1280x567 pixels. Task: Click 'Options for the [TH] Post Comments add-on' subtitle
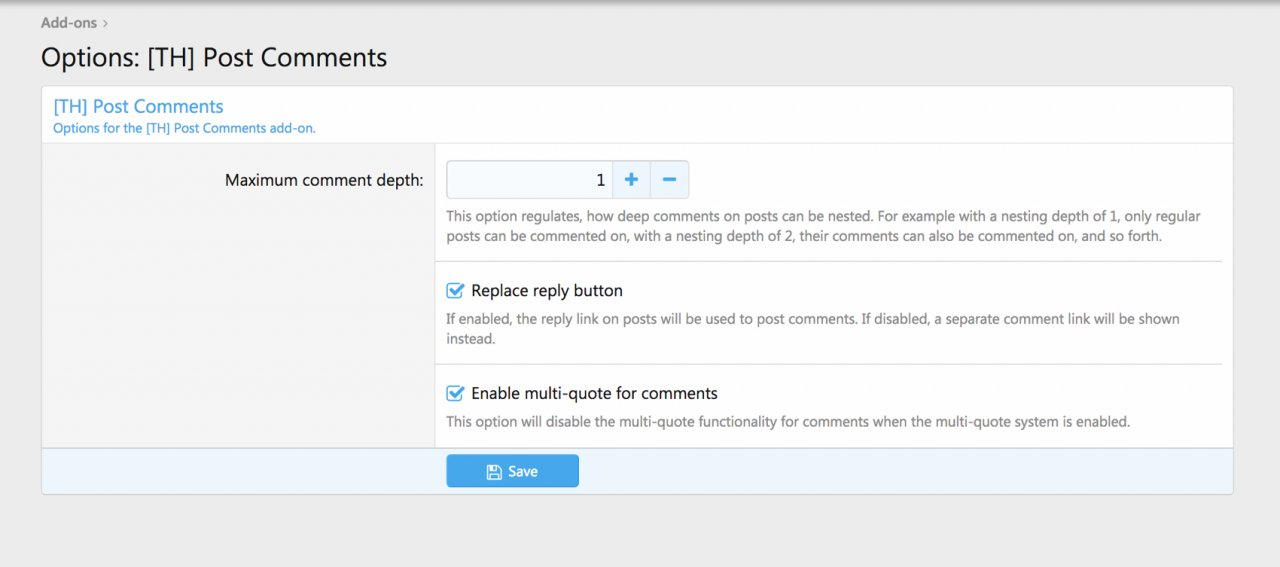coord(184,128)
